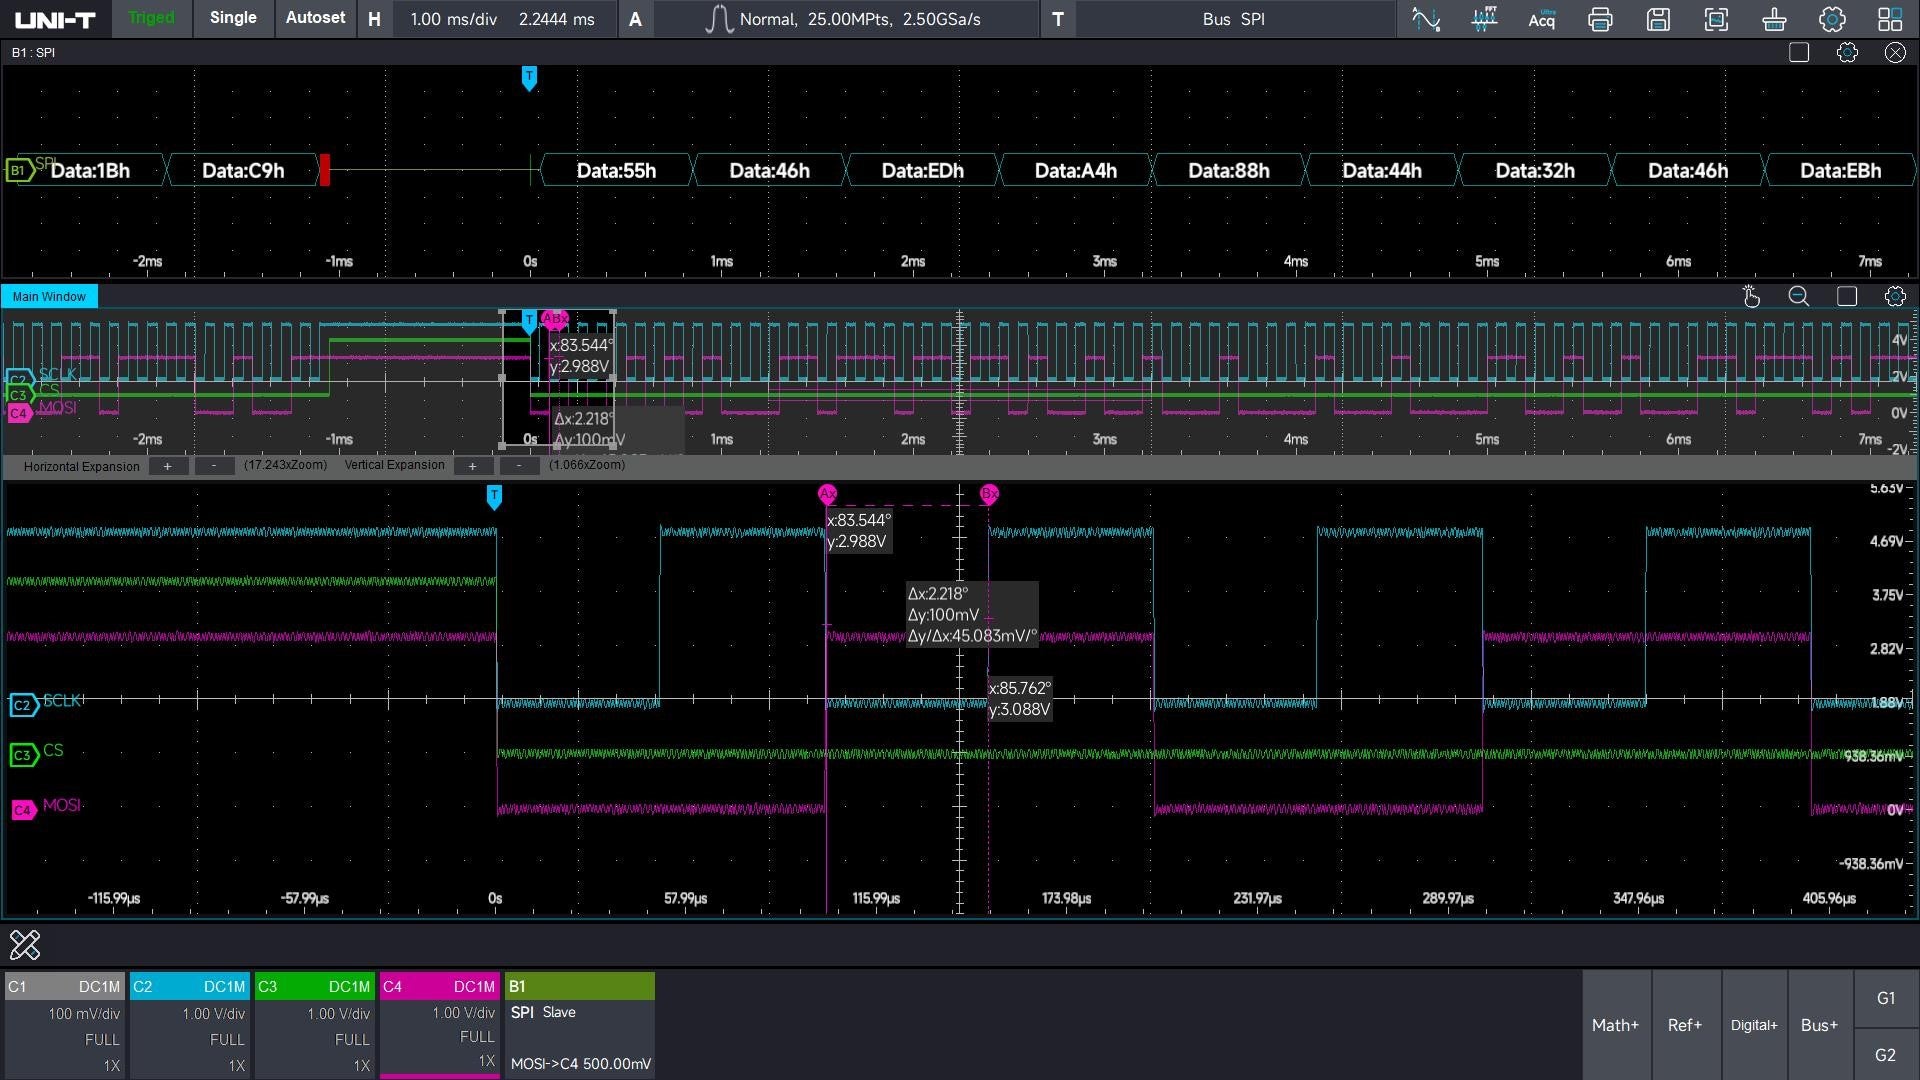
Task: Open the cursor measurement tool
Action: pos(1426,19)
